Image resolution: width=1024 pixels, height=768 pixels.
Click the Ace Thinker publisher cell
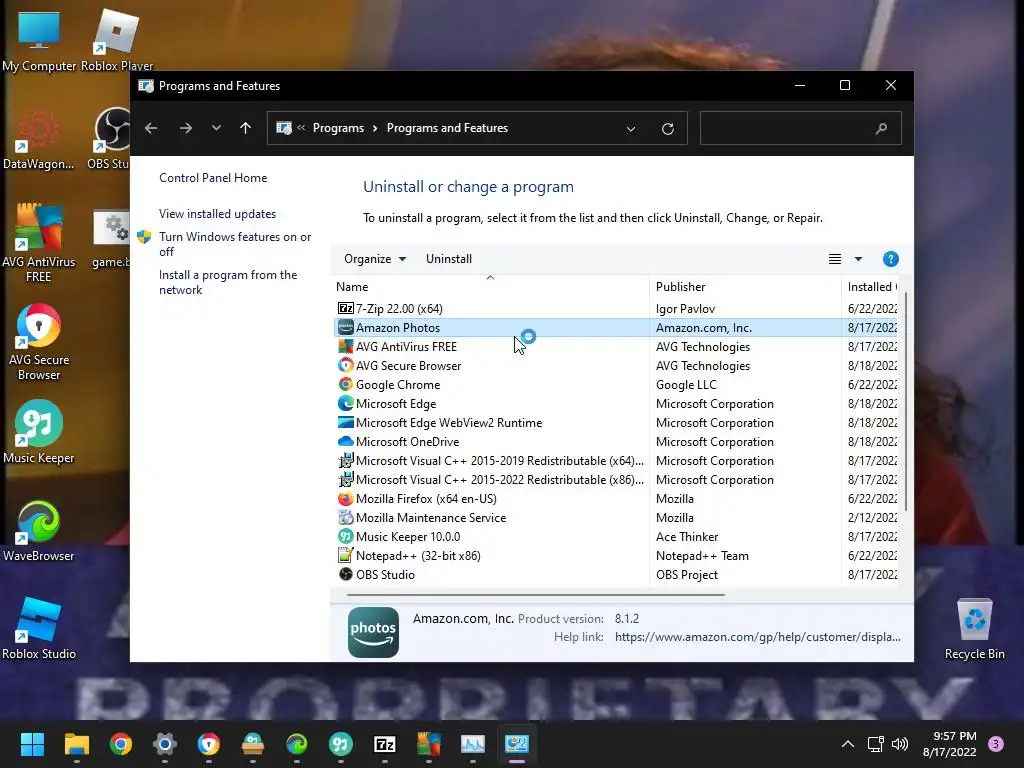[687, 536]
